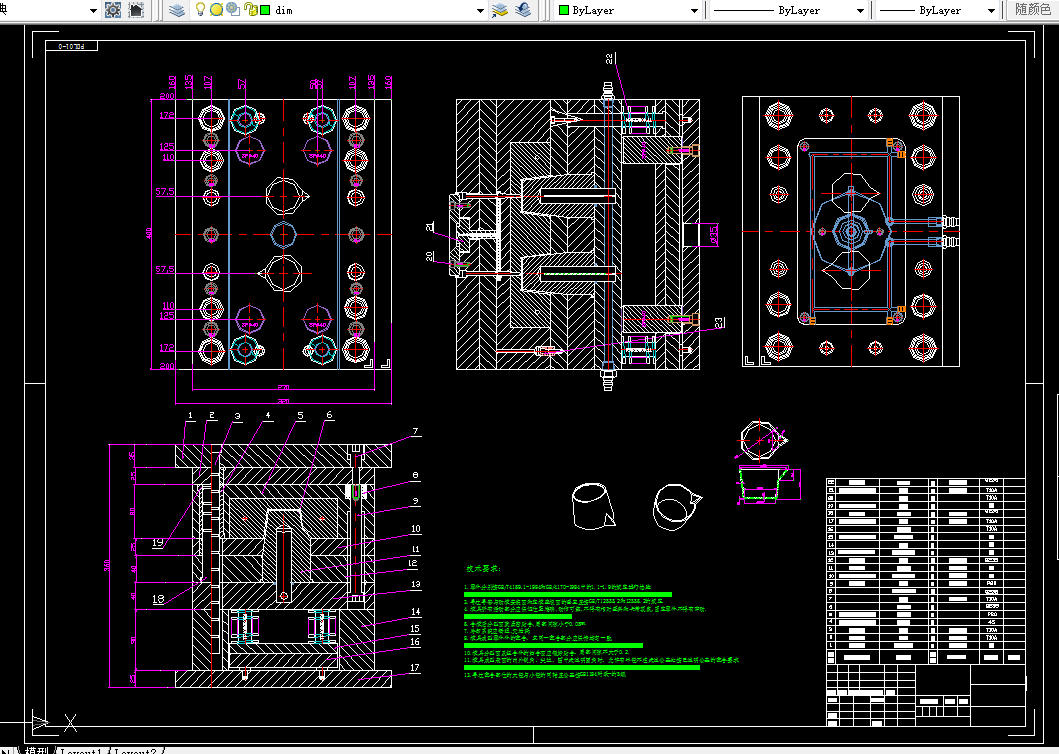The width and height of the screenshot is (1059, 754).
Task: Click the green dim layer color square
Action: [265, 10]
